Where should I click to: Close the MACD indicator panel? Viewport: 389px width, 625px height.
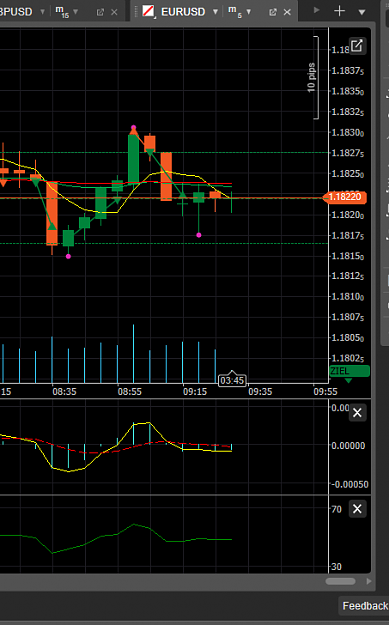click(x=357, y=413)
